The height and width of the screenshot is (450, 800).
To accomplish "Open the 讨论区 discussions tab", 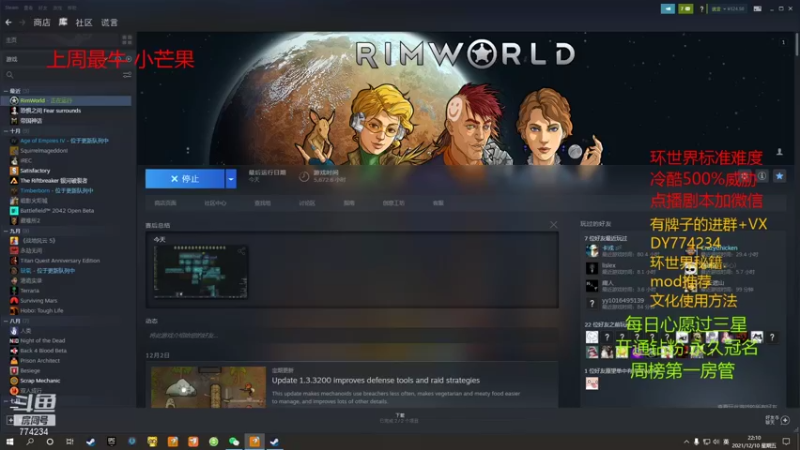I will coord(307,203).
